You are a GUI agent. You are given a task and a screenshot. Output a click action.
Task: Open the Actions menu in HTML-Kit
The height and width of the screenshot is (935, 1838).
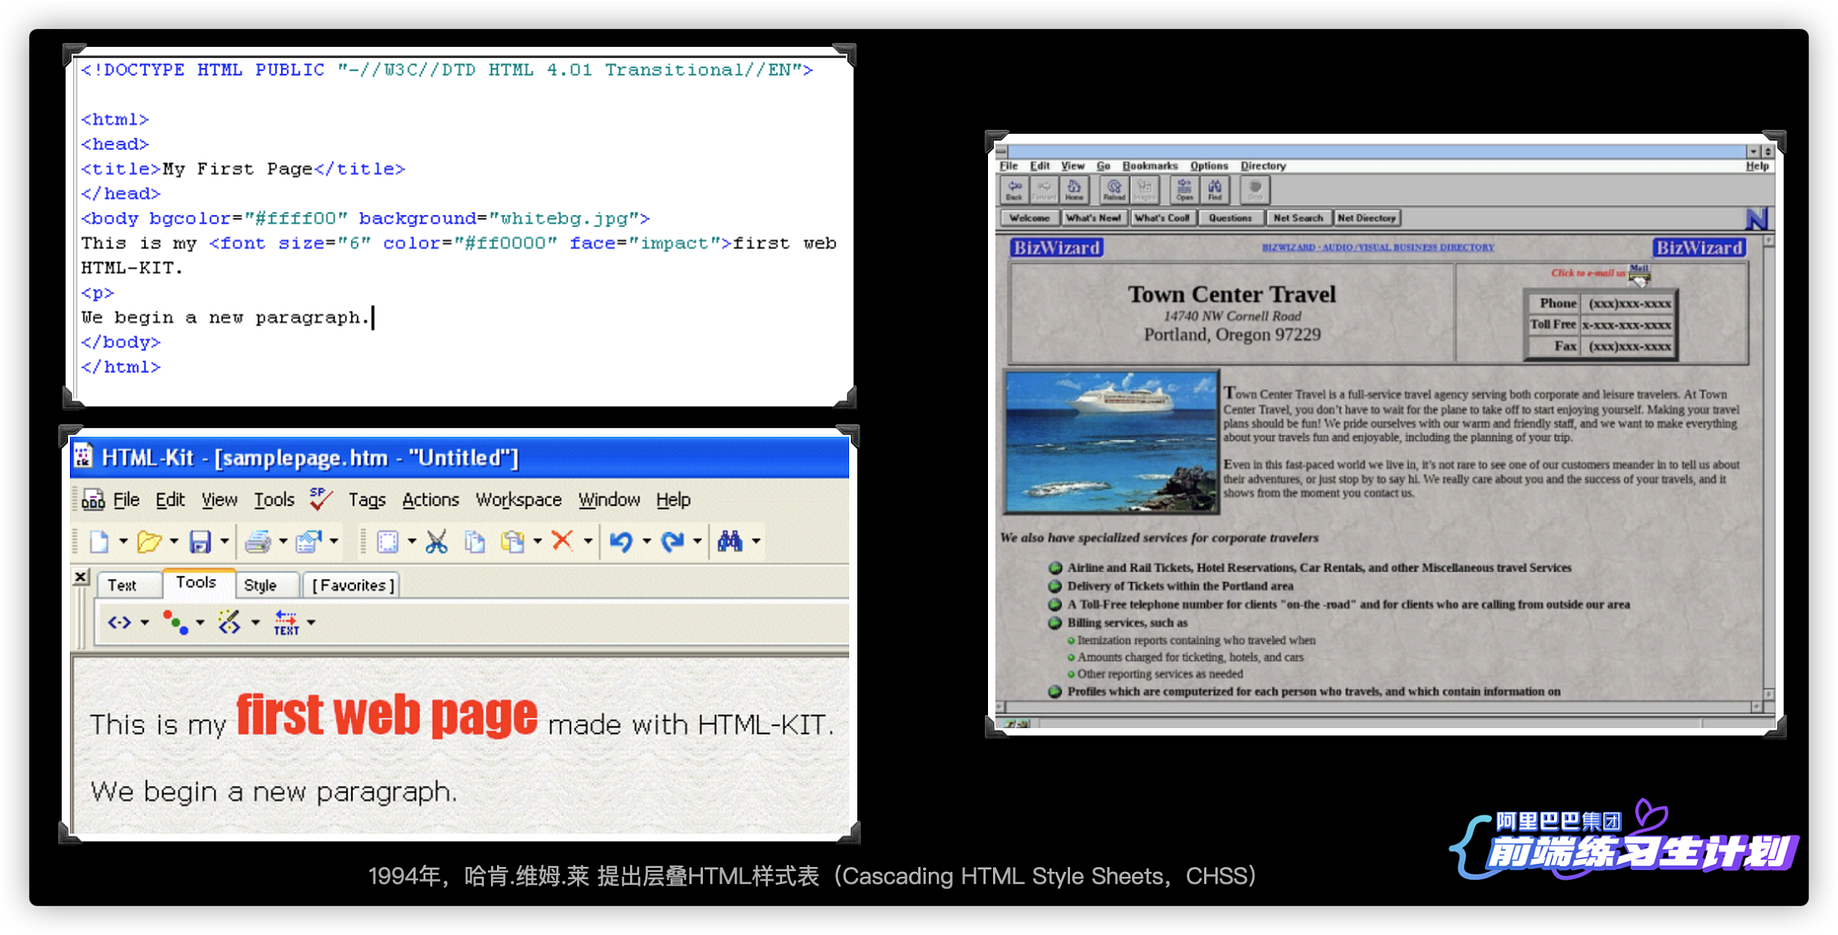pos(430,499)
